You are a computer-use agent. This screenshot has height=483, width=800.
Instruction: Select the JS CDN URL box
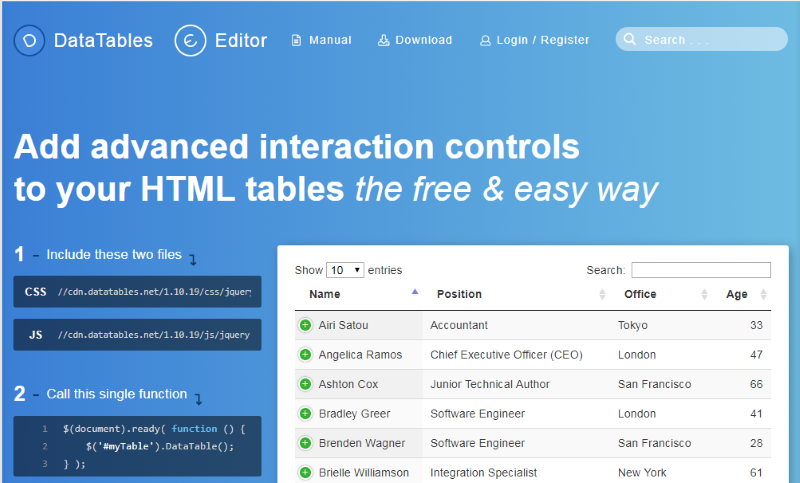tap(137, 335)
